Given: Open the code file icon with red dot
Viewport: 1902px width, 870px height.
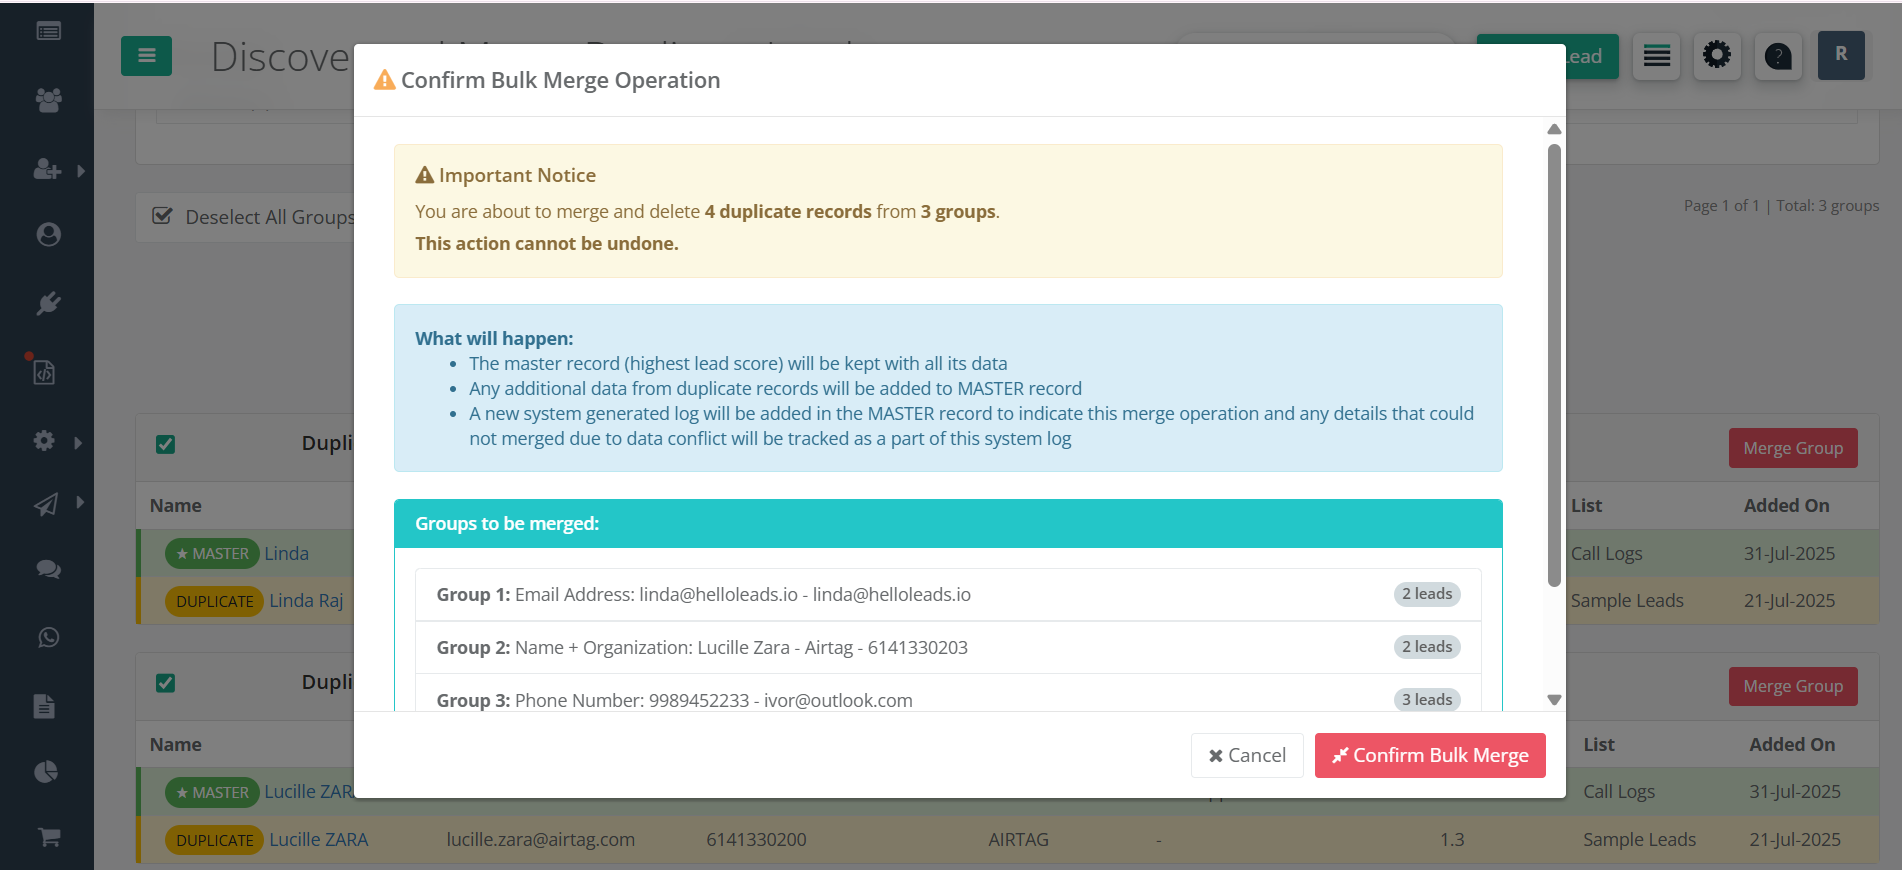Looking at the screenshot, I should coord(44,371).
